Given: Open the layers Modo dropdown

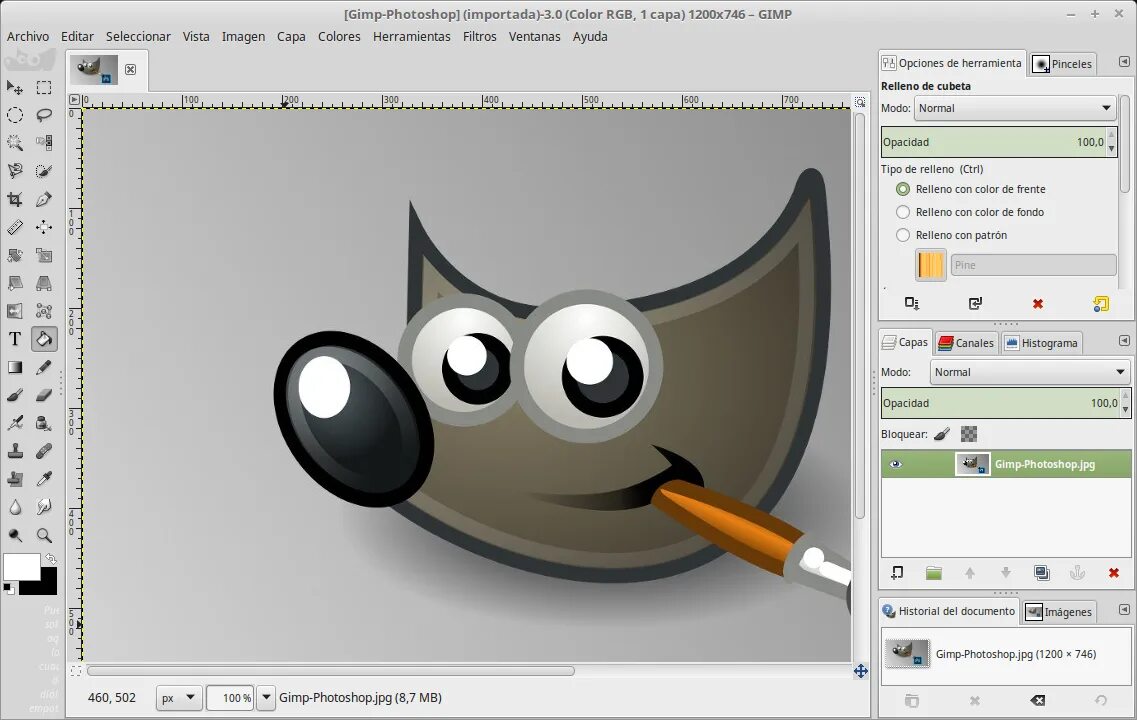Looking at the screenshot, I should (x=1030, y=372).
